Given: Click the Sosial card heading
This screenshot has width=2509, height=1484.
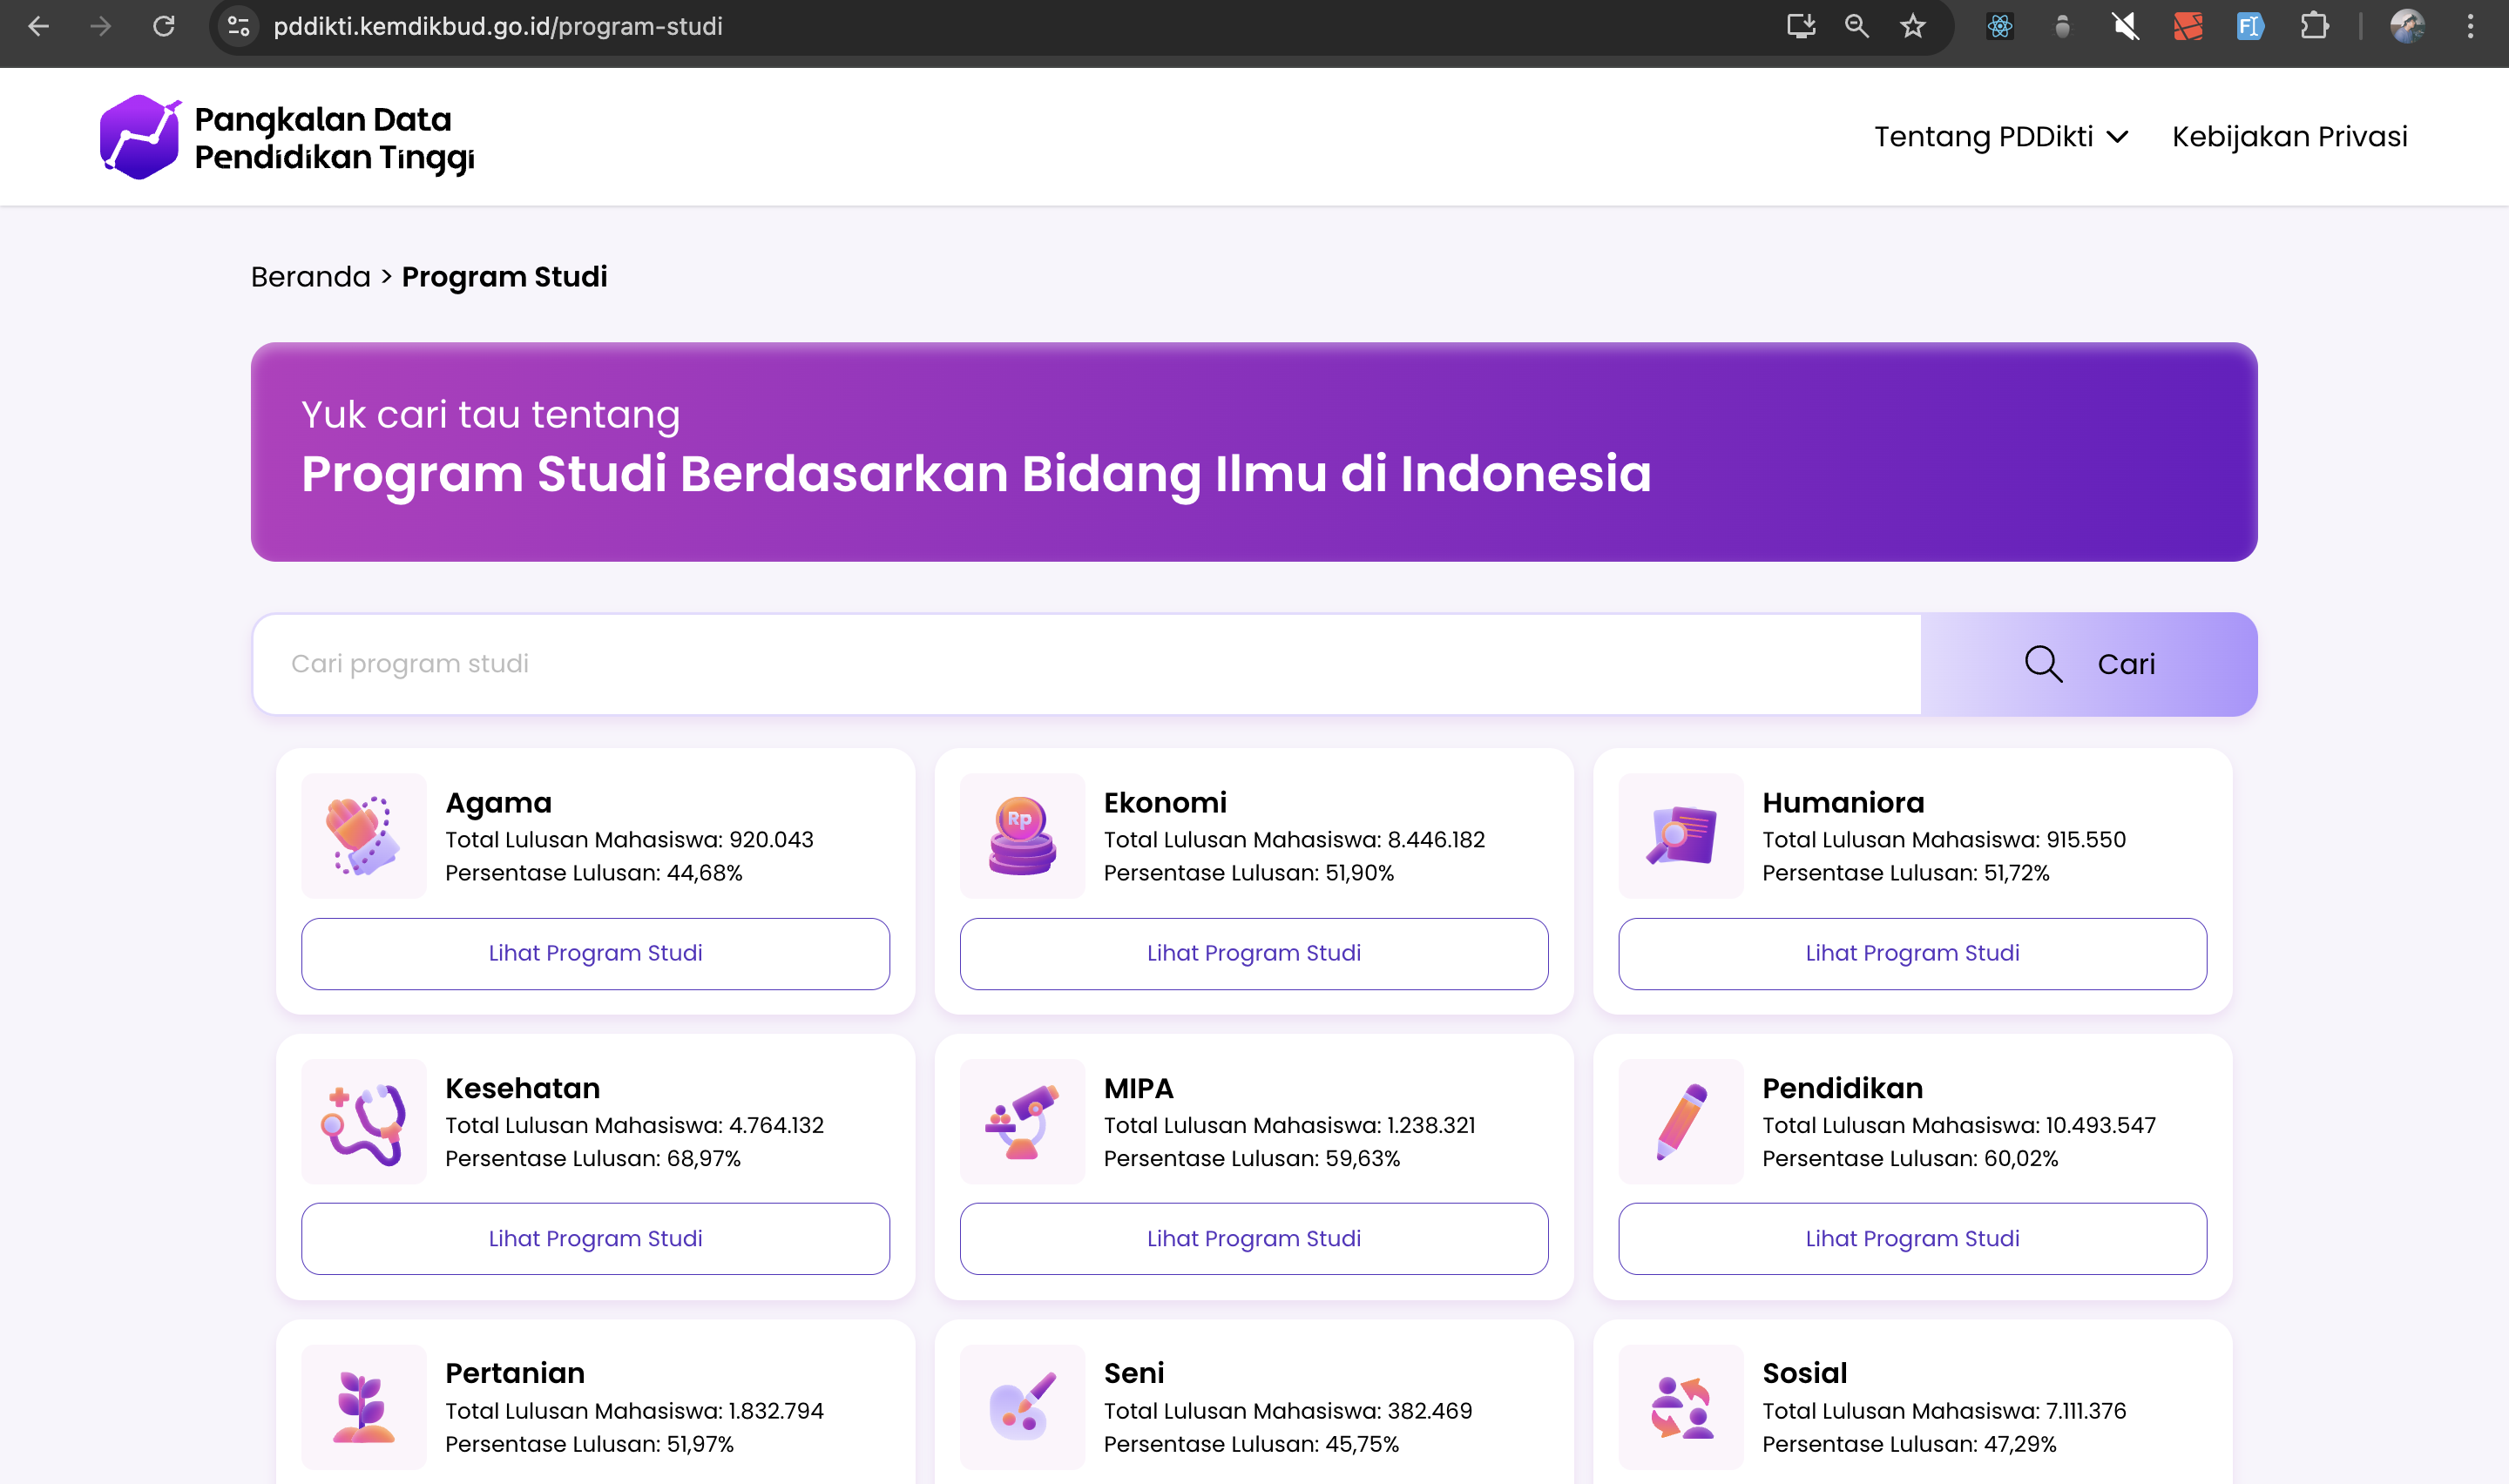Looking at the screenshot, I should 1804,1373.
